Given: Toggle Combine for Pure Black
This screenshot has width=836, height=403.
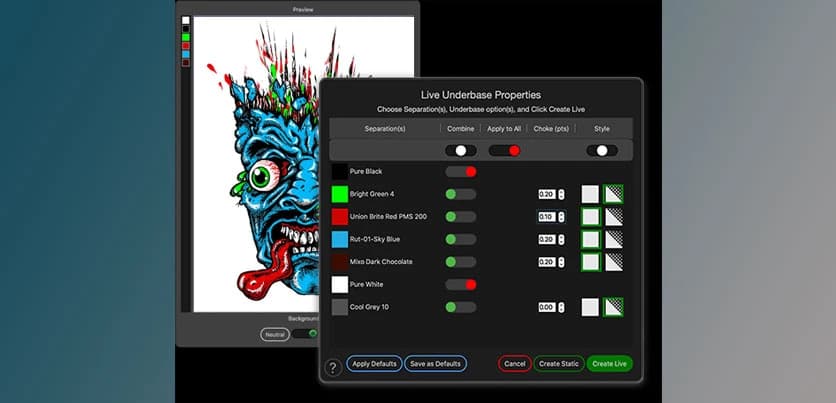Looking at the screenshot, I should [x=461, y=172].
